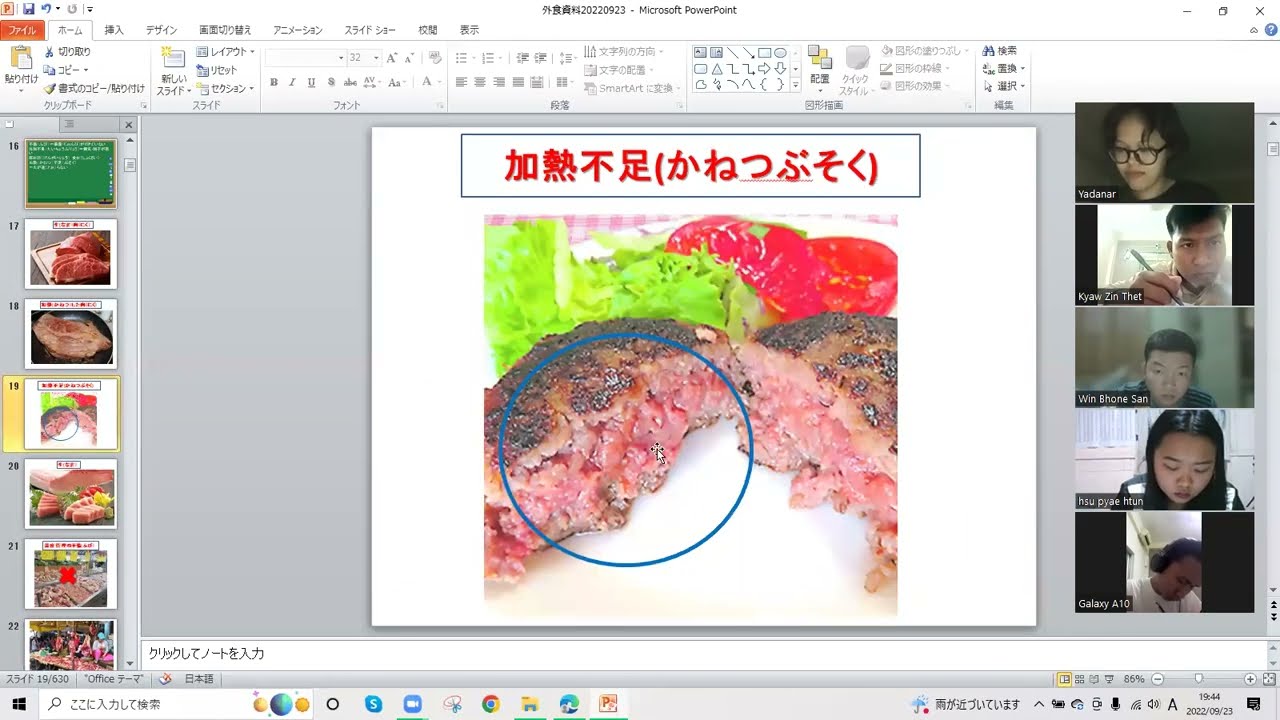The height and width of the screenshot is (720, 1280).
Task: Pick the isosceles triangle shape
Action: click(x=717, y=69)
